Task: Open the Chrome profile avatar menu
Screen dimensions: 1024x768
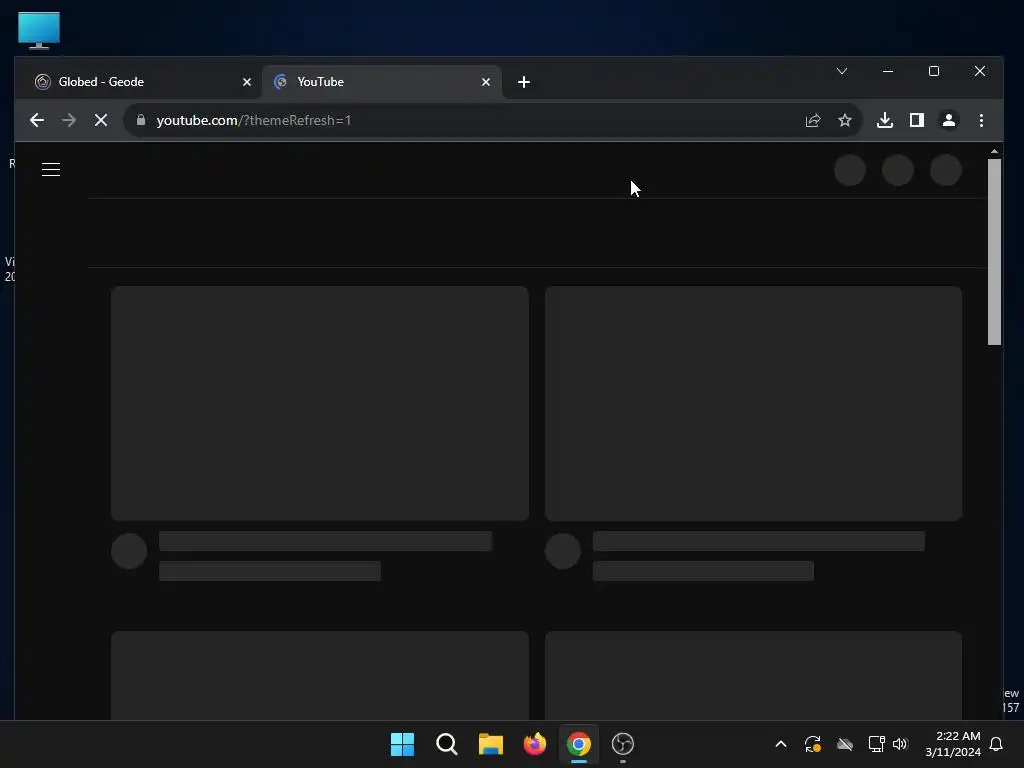Action: pos(949,120)
